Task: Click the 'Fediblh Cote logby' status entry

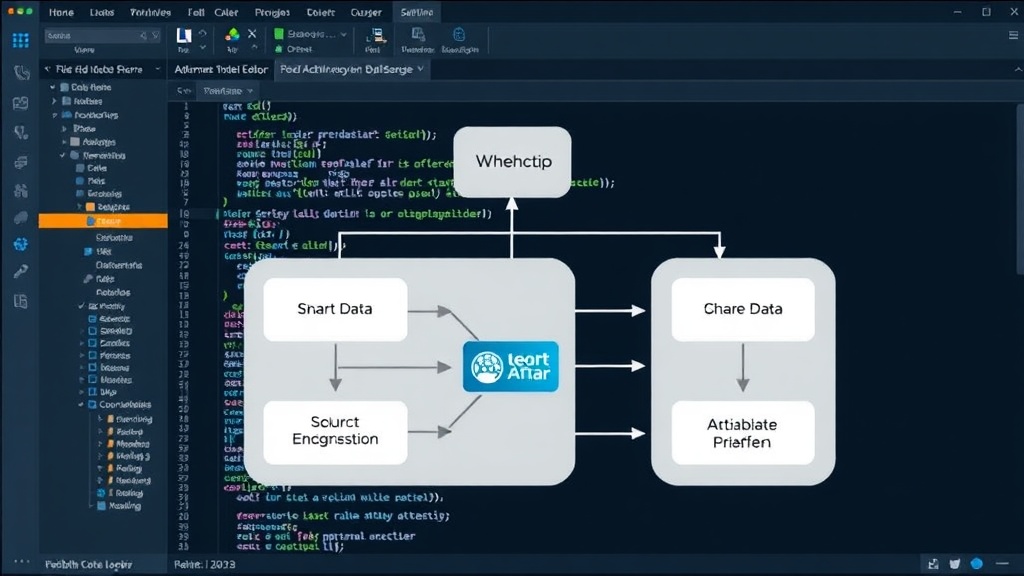Action: 88,564
